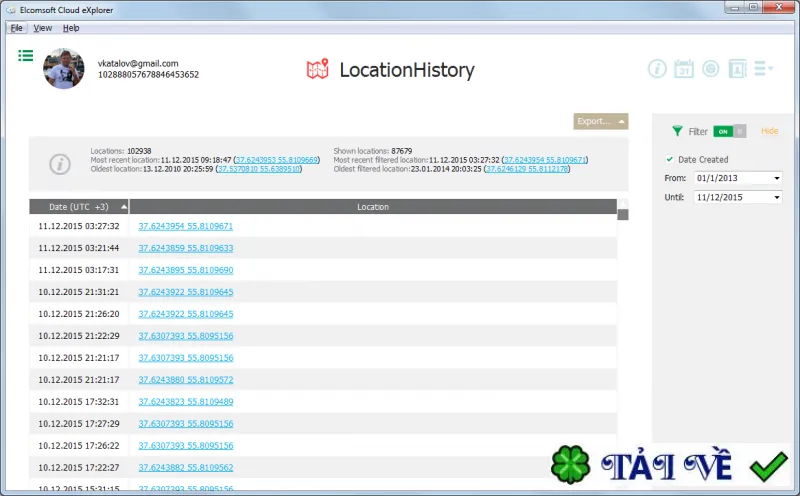Viewport: 800px width, 496px height.
Task: Open the From date dropdown
Action: tap(777, 178)
